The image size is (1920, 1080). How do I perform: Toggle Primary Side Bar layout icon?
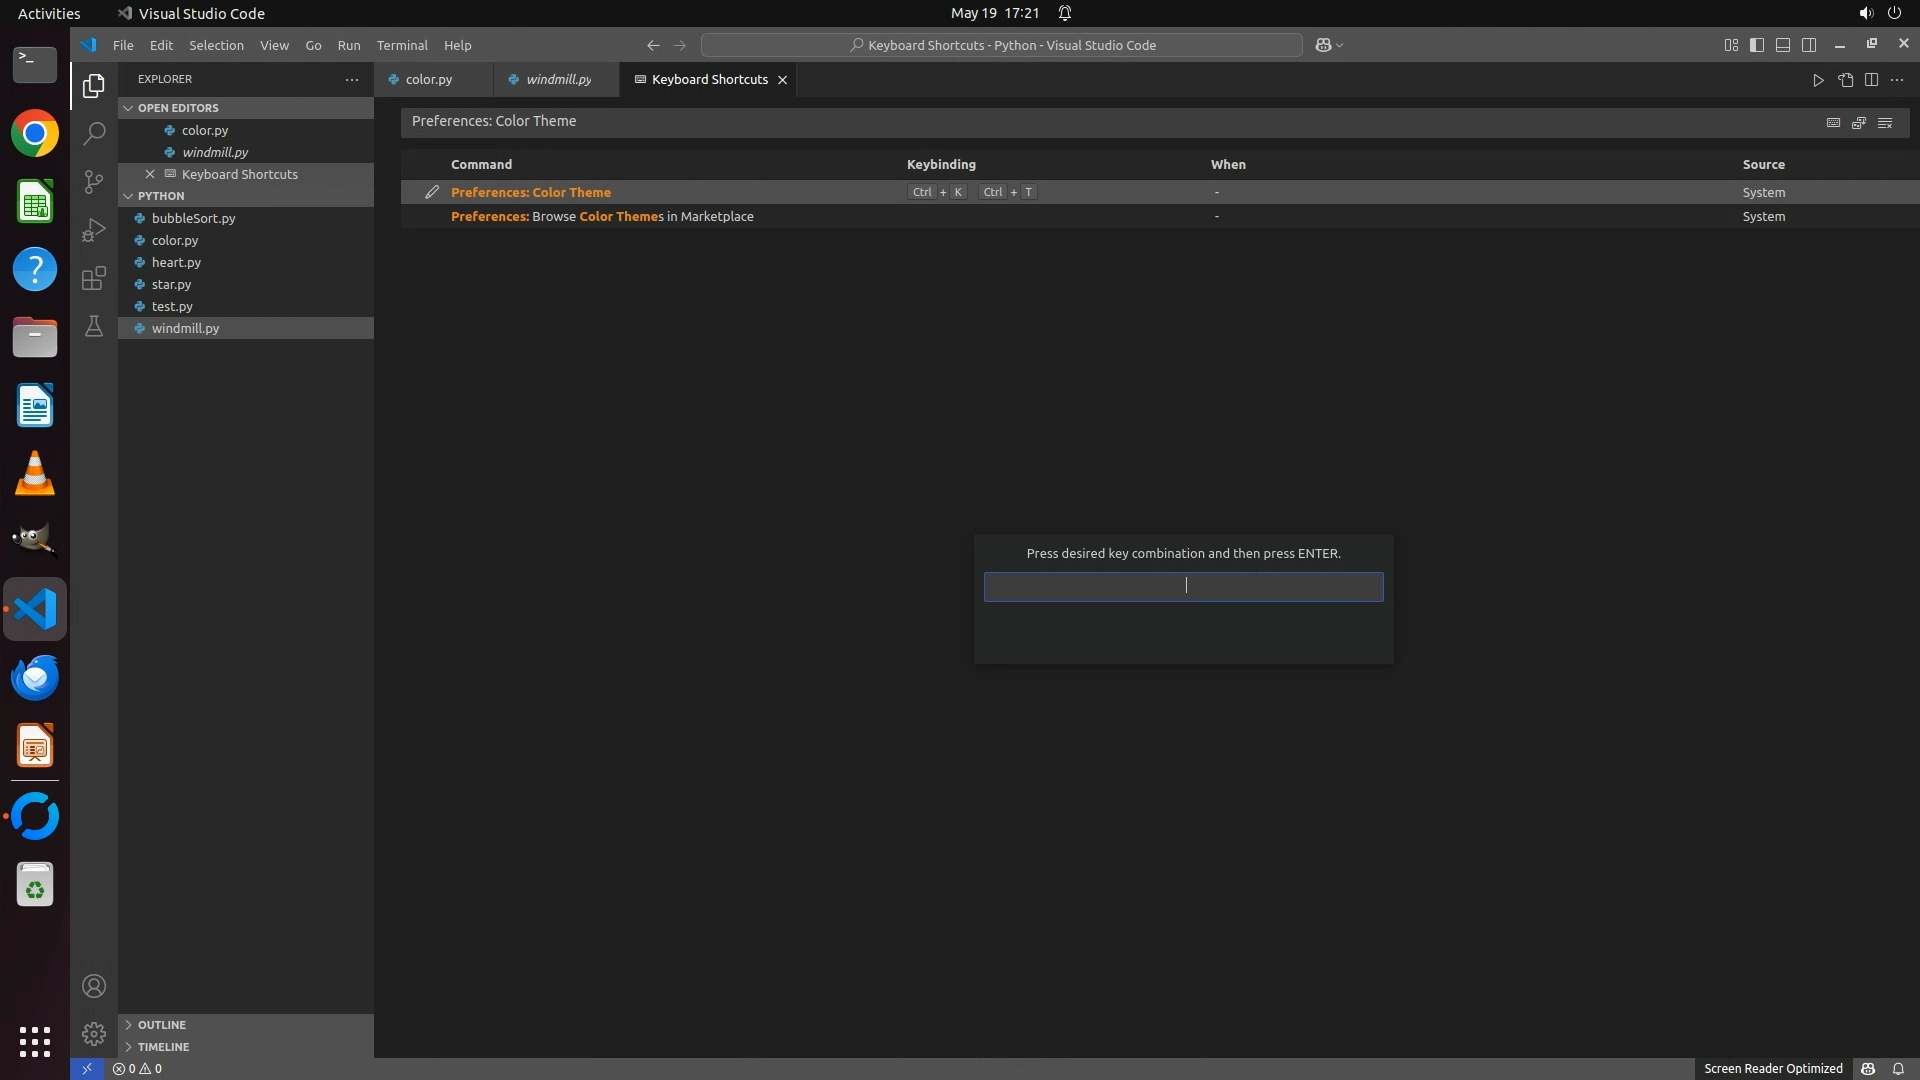[1757, 45]
